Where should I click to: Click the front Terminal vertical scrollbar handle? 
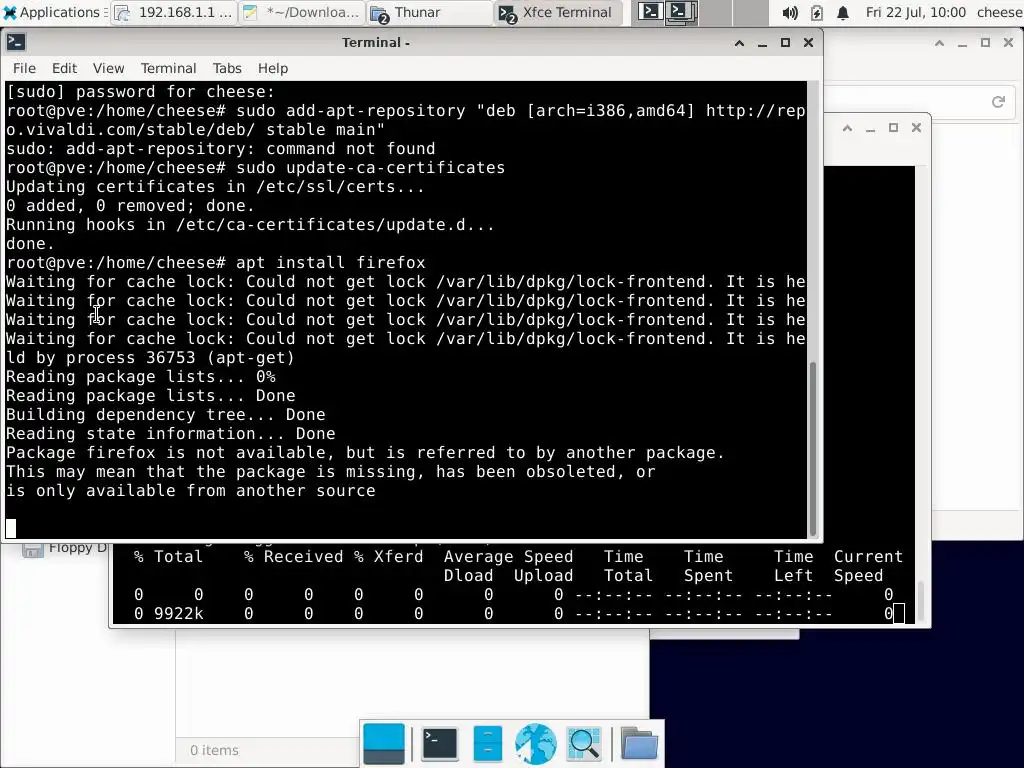tap(813, 448)
